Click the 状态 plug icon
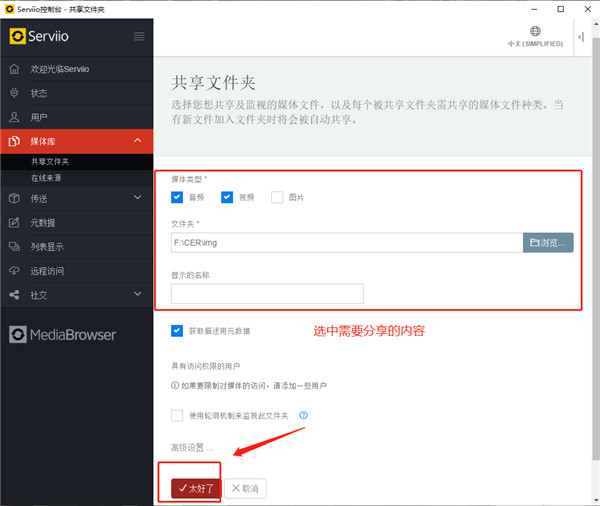 pos(14,93)
